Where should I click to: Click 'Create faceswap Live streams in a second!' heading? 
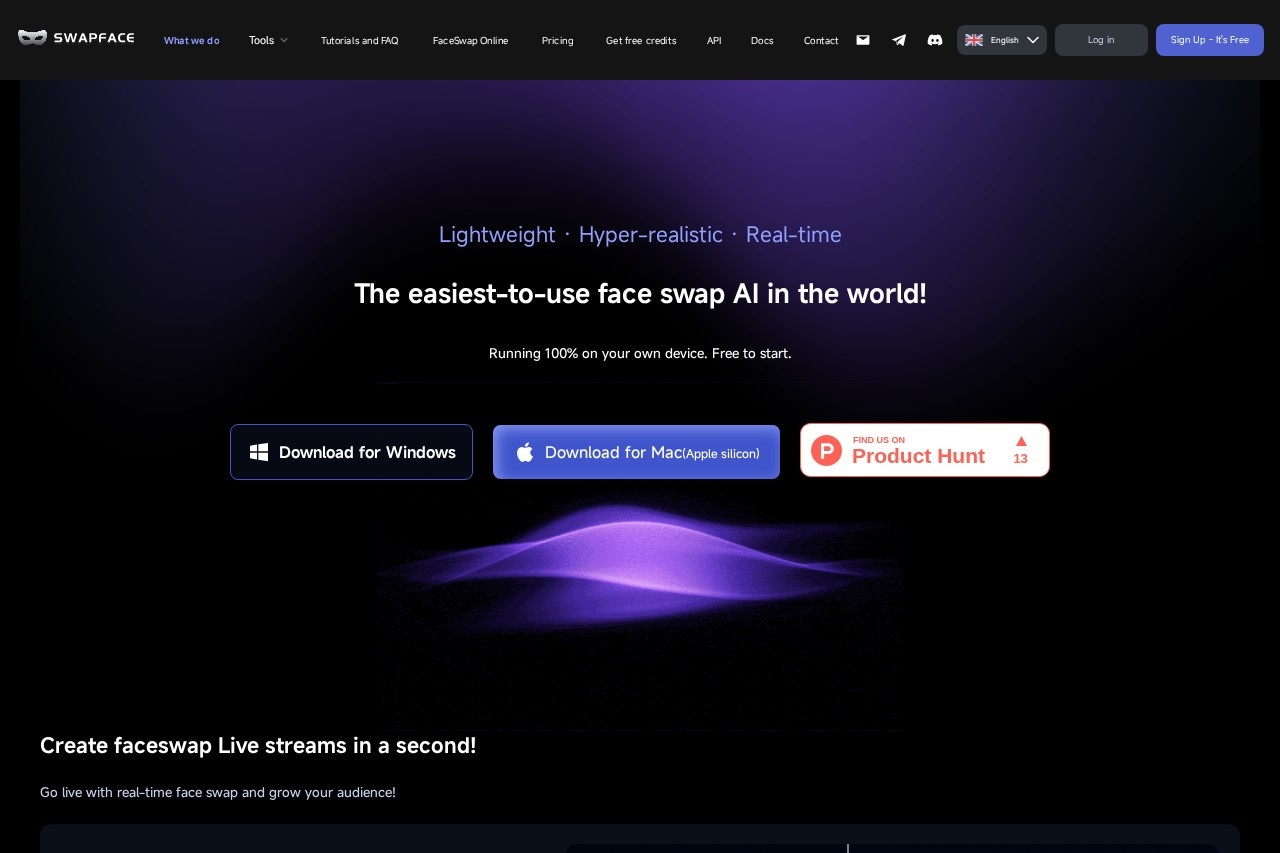coord(258,746)
